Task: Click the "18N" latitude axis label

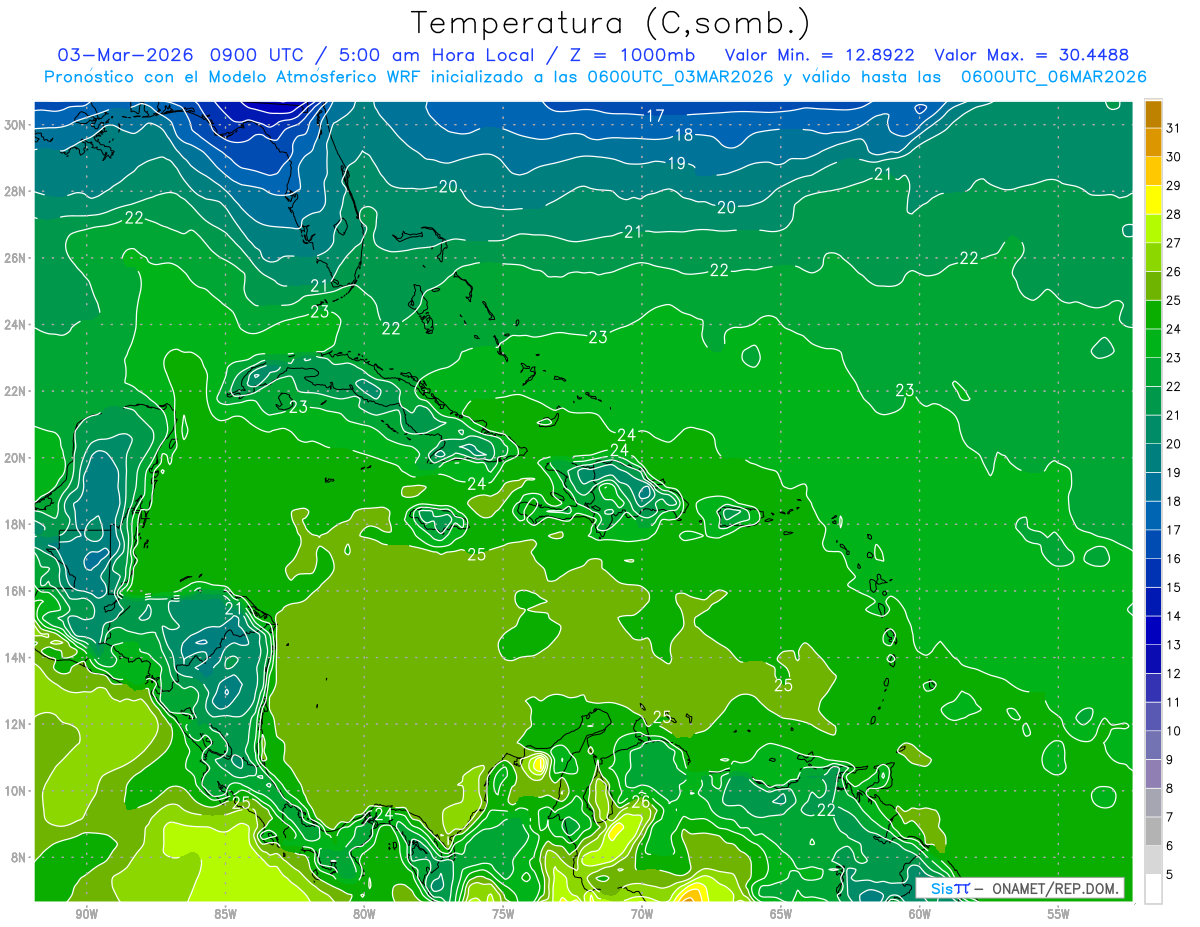Action: (15, 524)
